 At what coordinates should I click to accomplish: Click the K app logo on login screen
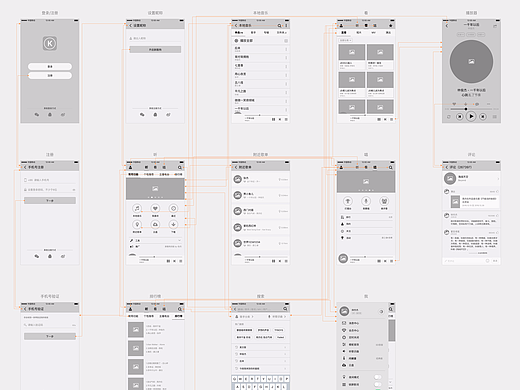click(50, 43)
